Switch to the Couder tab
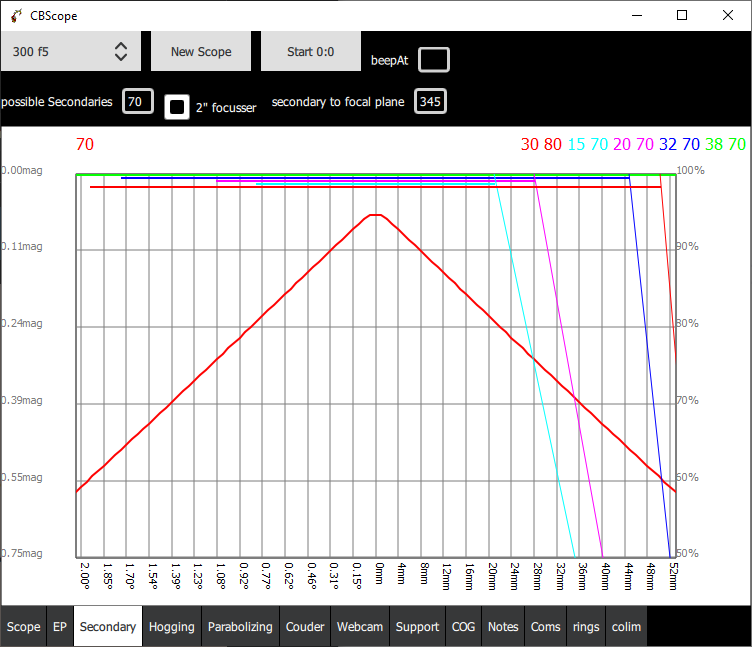The image size is (752, 647). [x=305, y=626]
